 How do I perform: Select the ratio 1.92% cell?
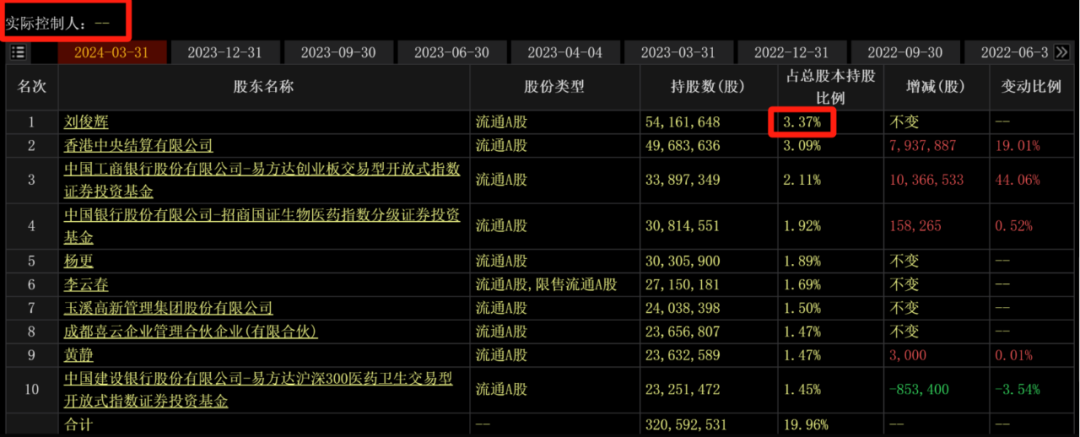pyautogui.click(x=802, y=227)
